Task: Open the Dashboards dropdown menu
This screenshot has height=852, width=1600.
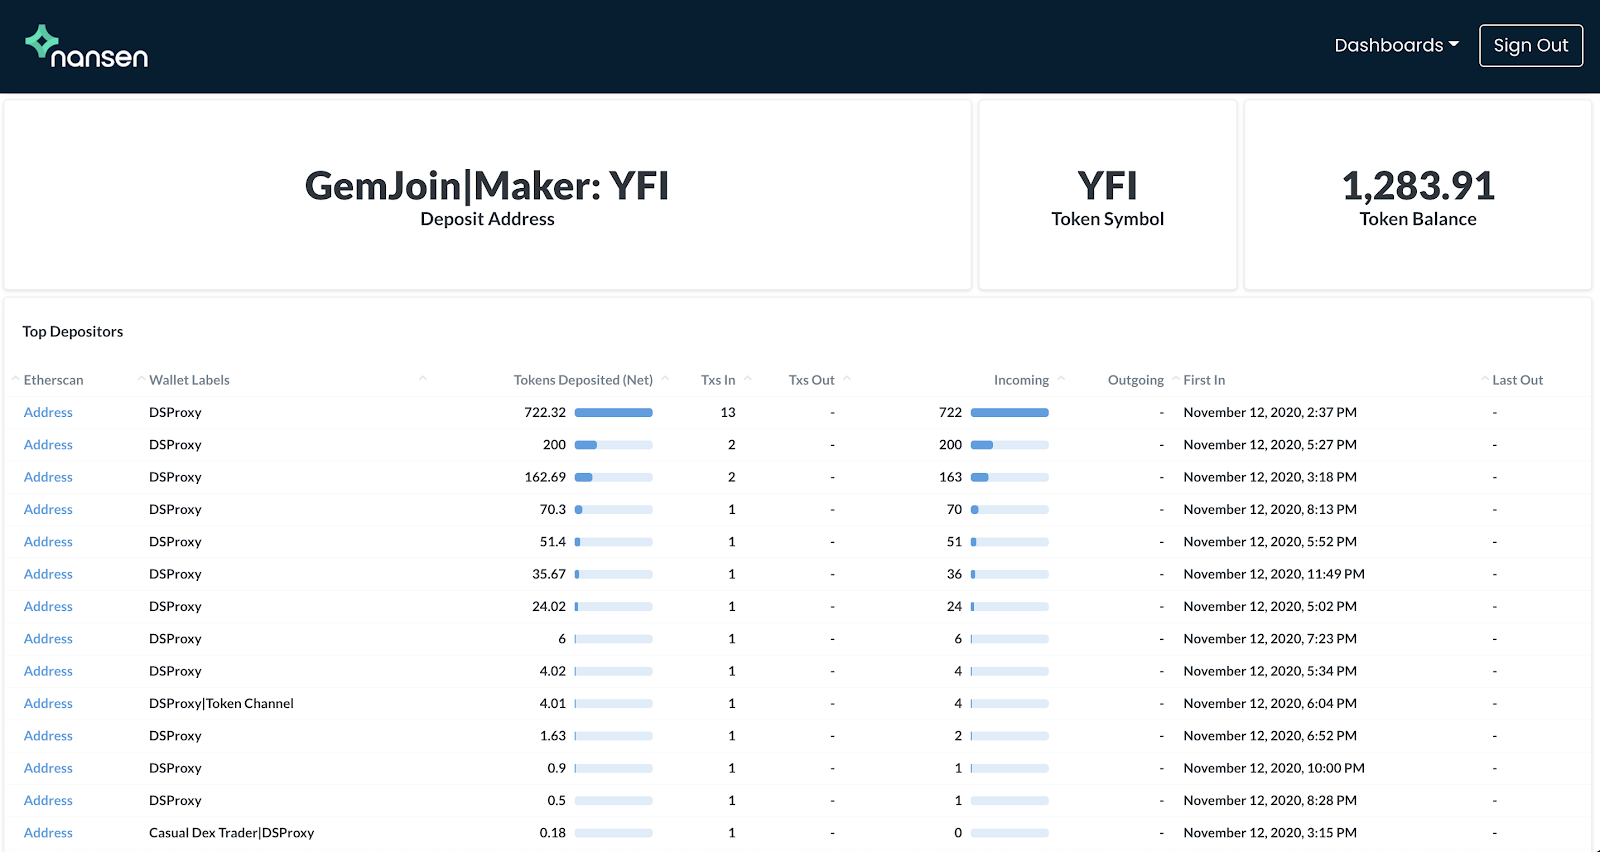Action: pos(1396,45)
